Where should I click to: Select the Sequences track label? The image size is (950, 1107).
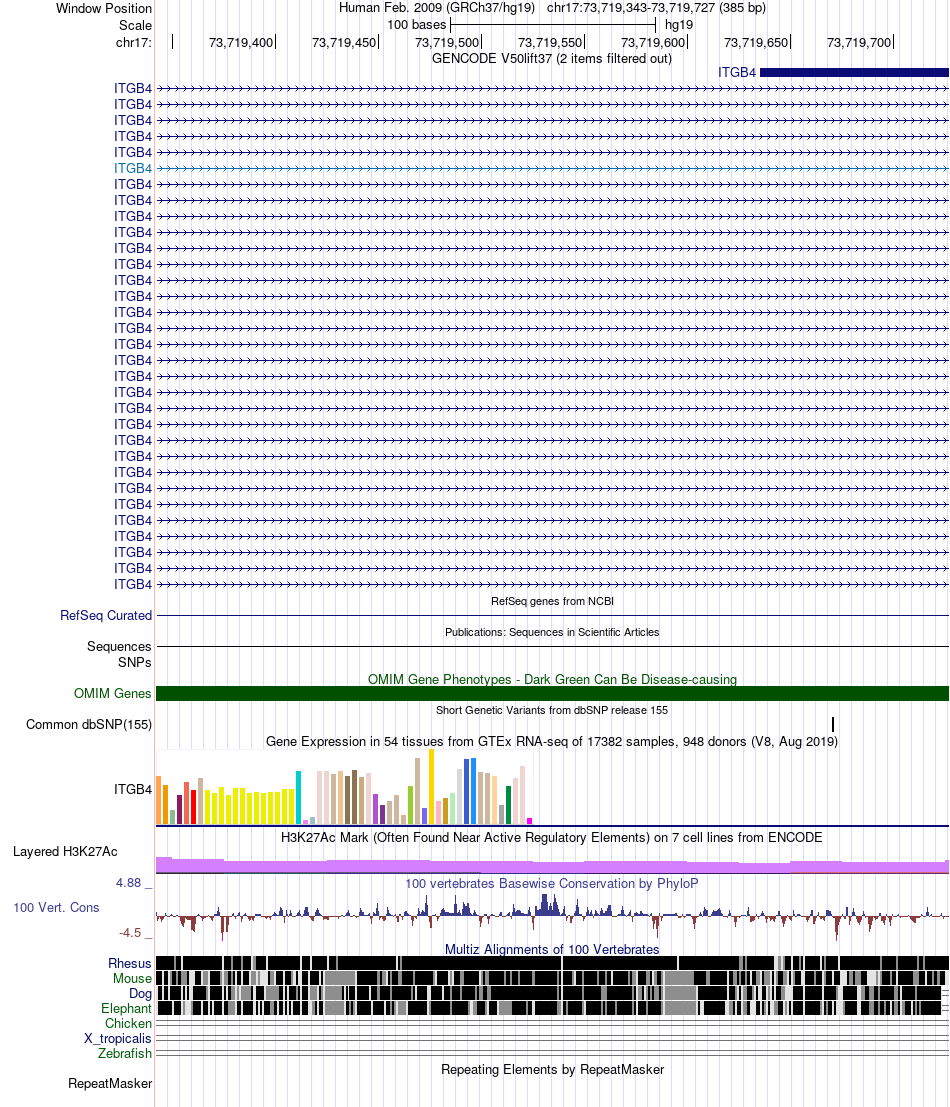119,646
